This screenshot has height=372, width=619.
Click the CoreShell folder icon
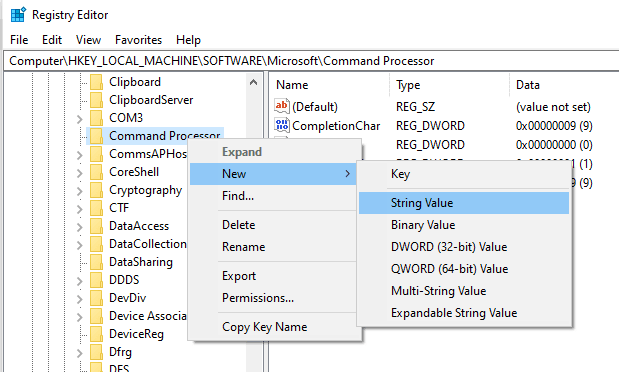pyautogui.click(x=96, y=172)
